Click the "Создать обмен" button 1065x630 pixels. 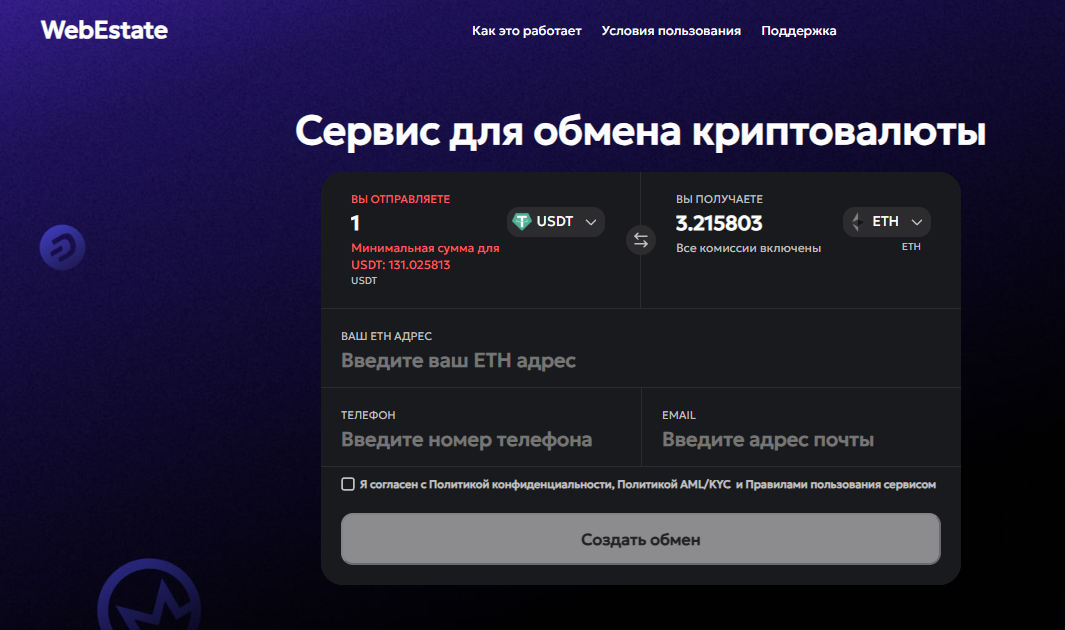[640, 539]
